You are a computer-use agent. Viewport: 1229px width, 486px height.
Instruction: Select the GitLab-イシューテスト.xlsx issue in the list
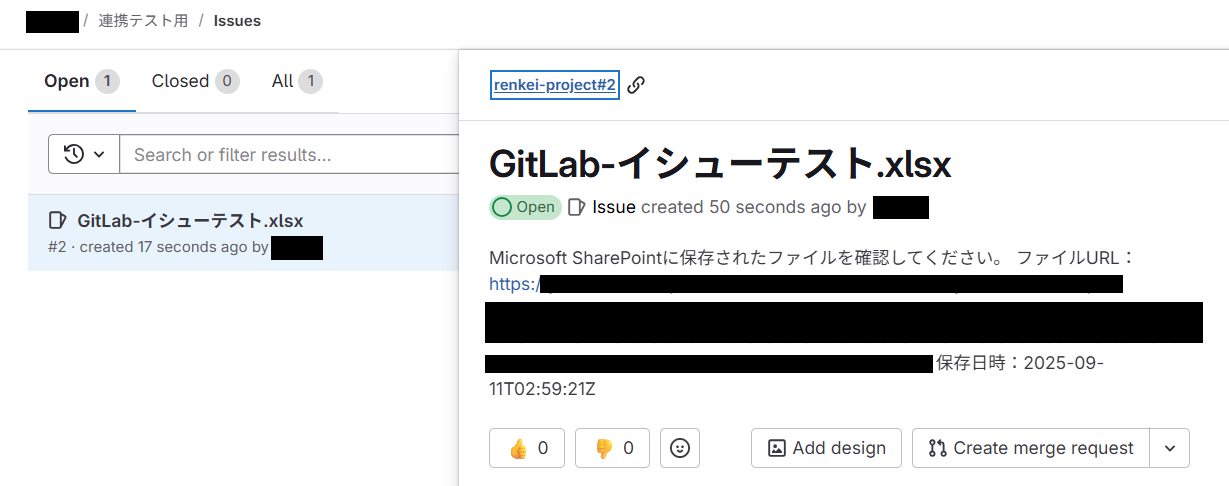190,221
